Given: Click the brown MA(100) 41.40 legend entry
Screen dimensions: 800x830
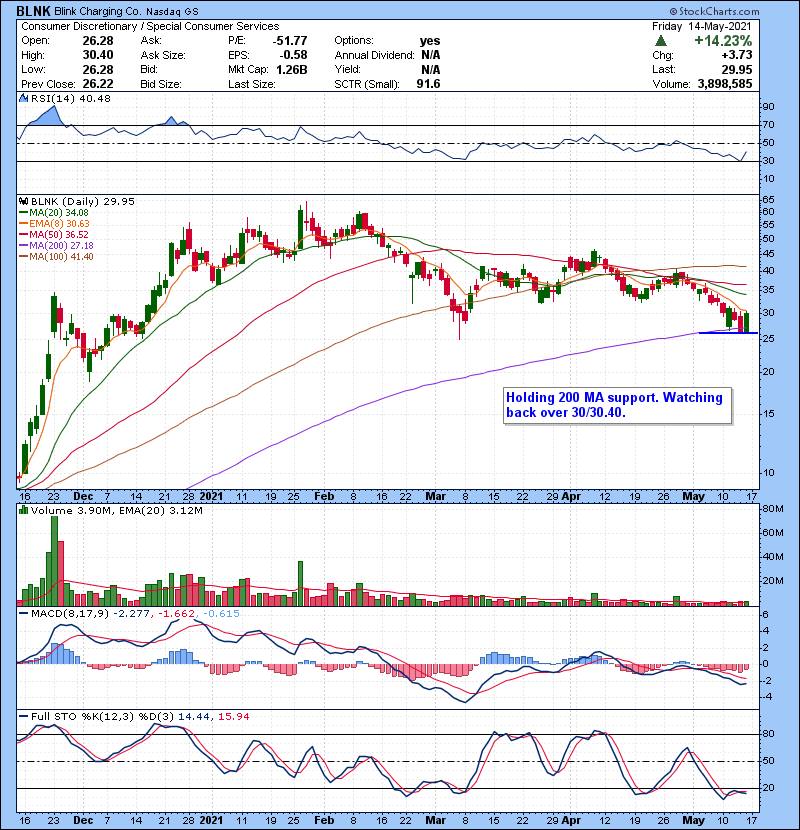Looking at the screenshot, I should click(x=57, y=257).
